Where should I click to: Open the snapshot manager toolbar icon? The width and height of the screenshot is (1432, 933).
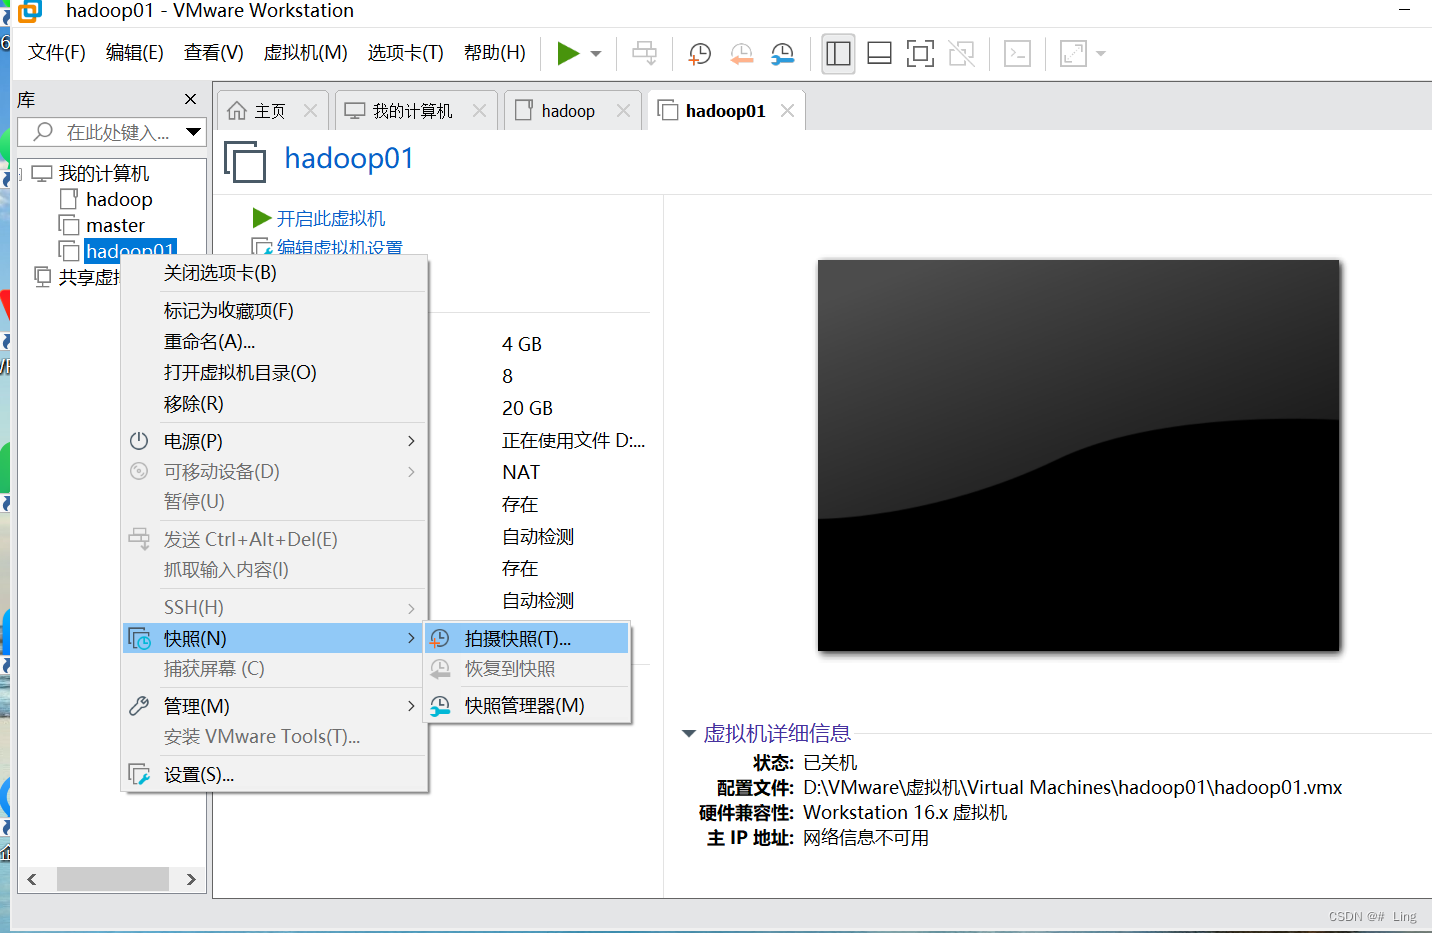[x=782, y=53]
